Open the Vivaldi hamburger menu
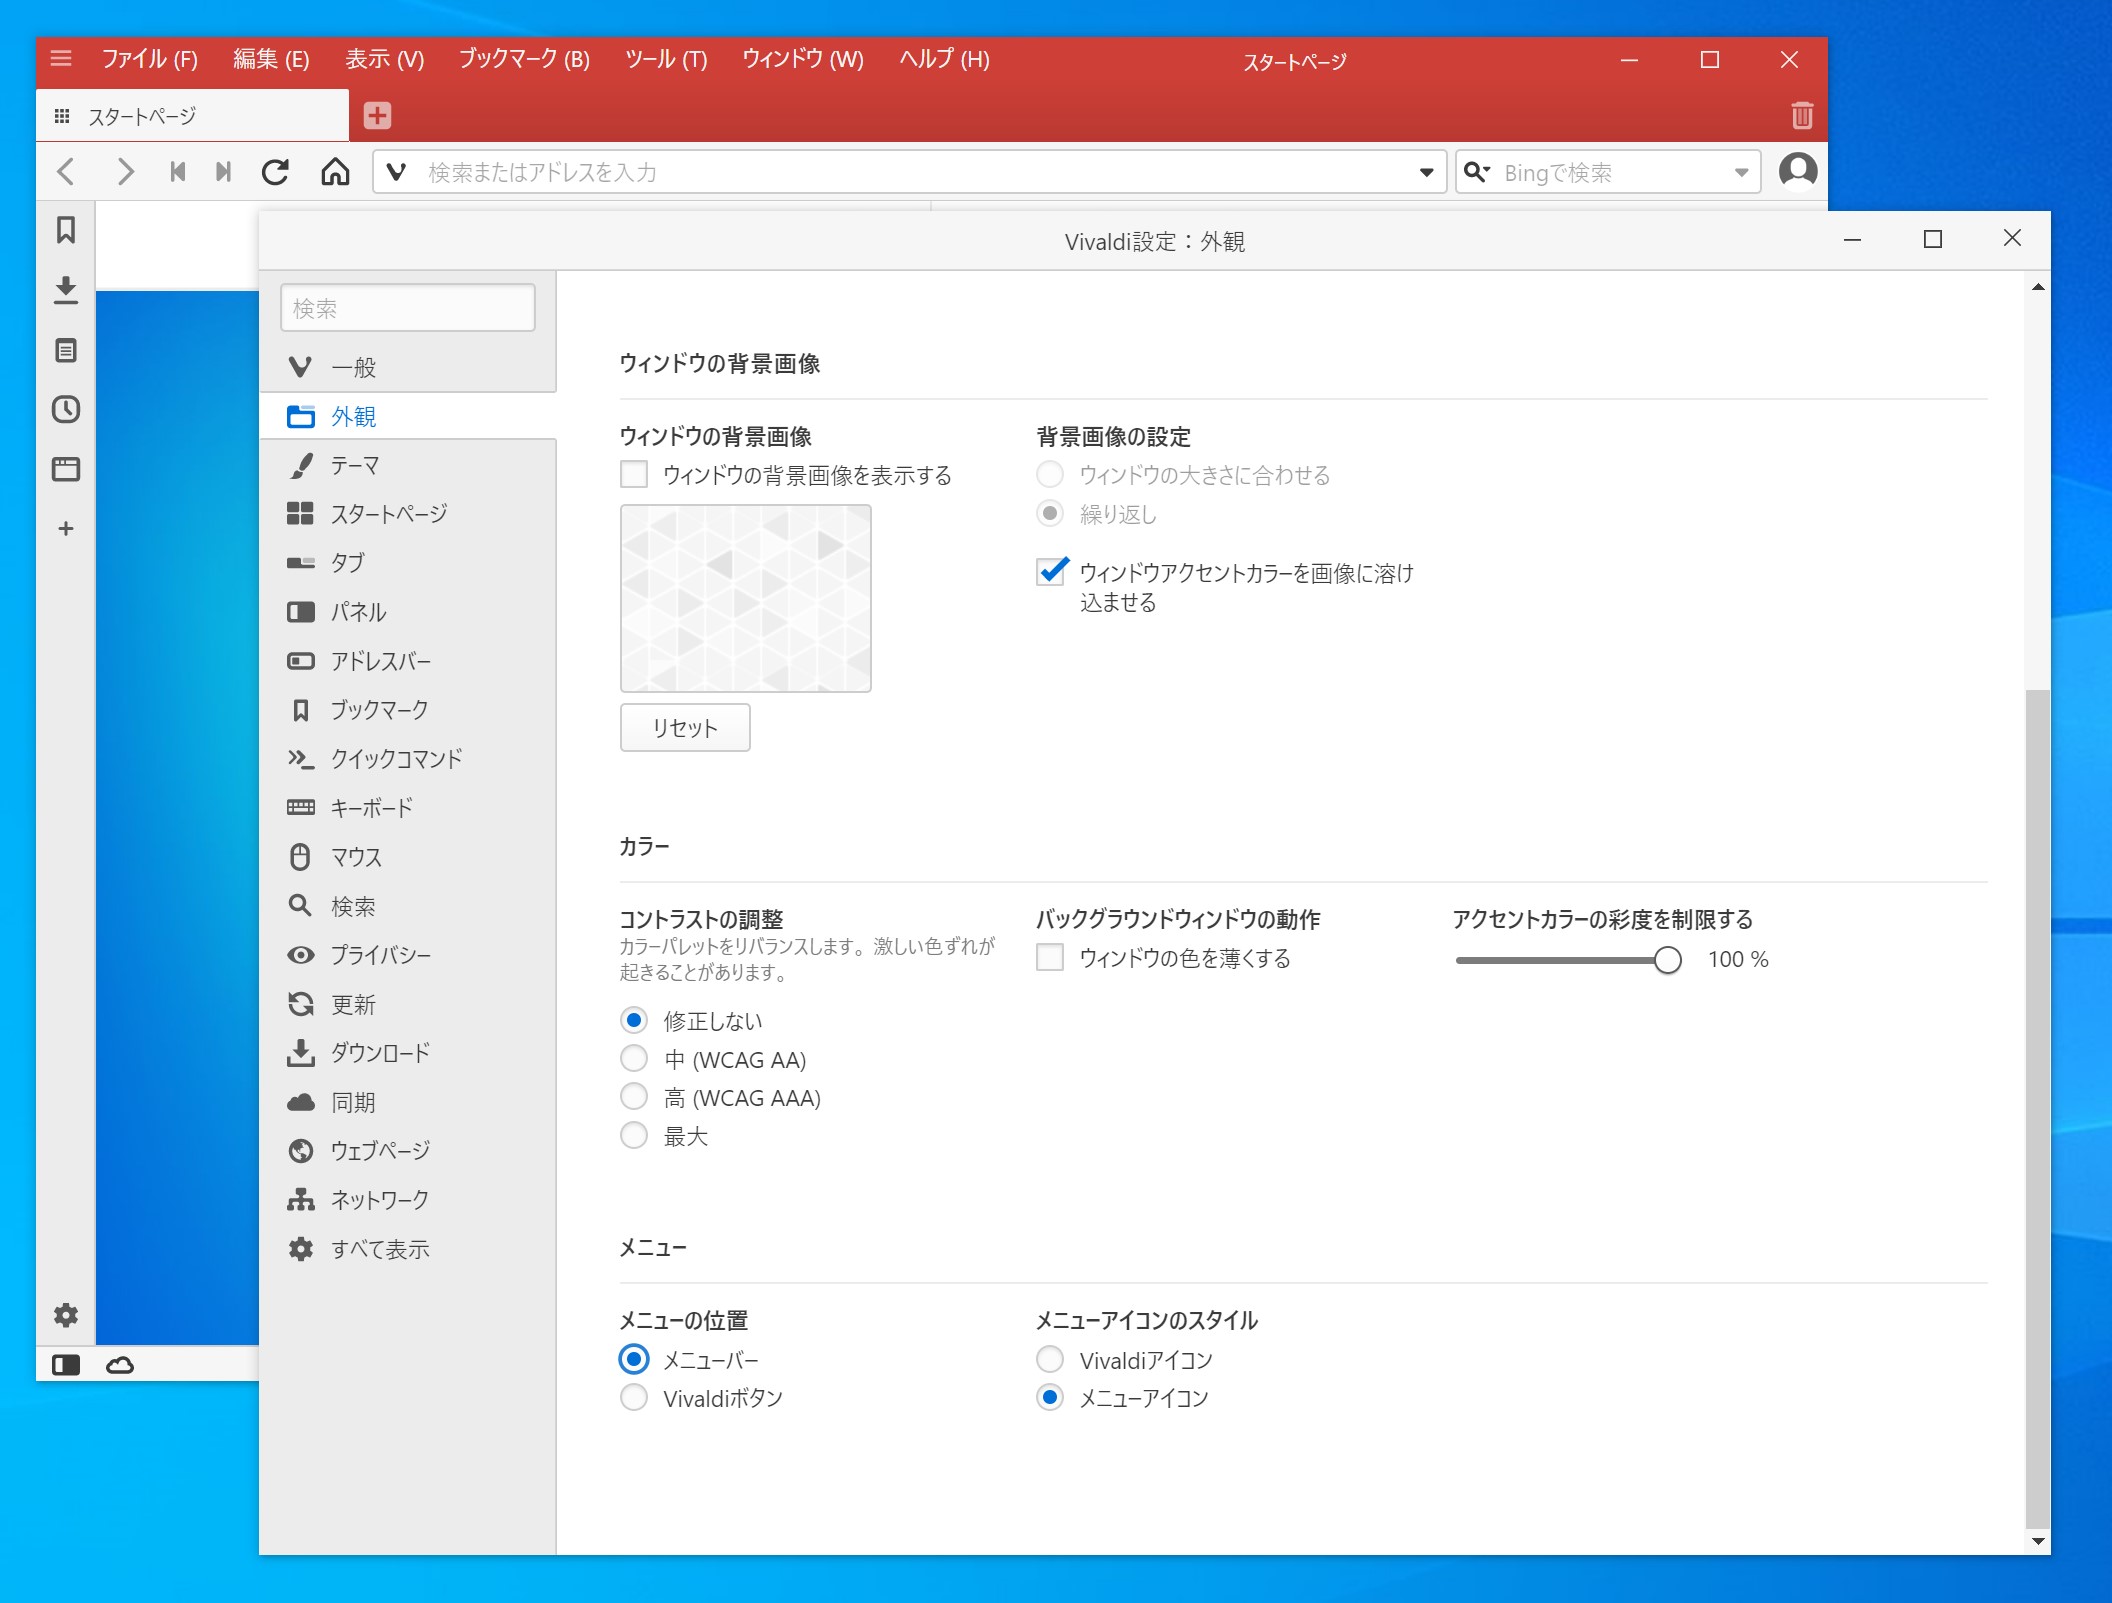The image size is (2112, 1603). click(x=61, y=59)
